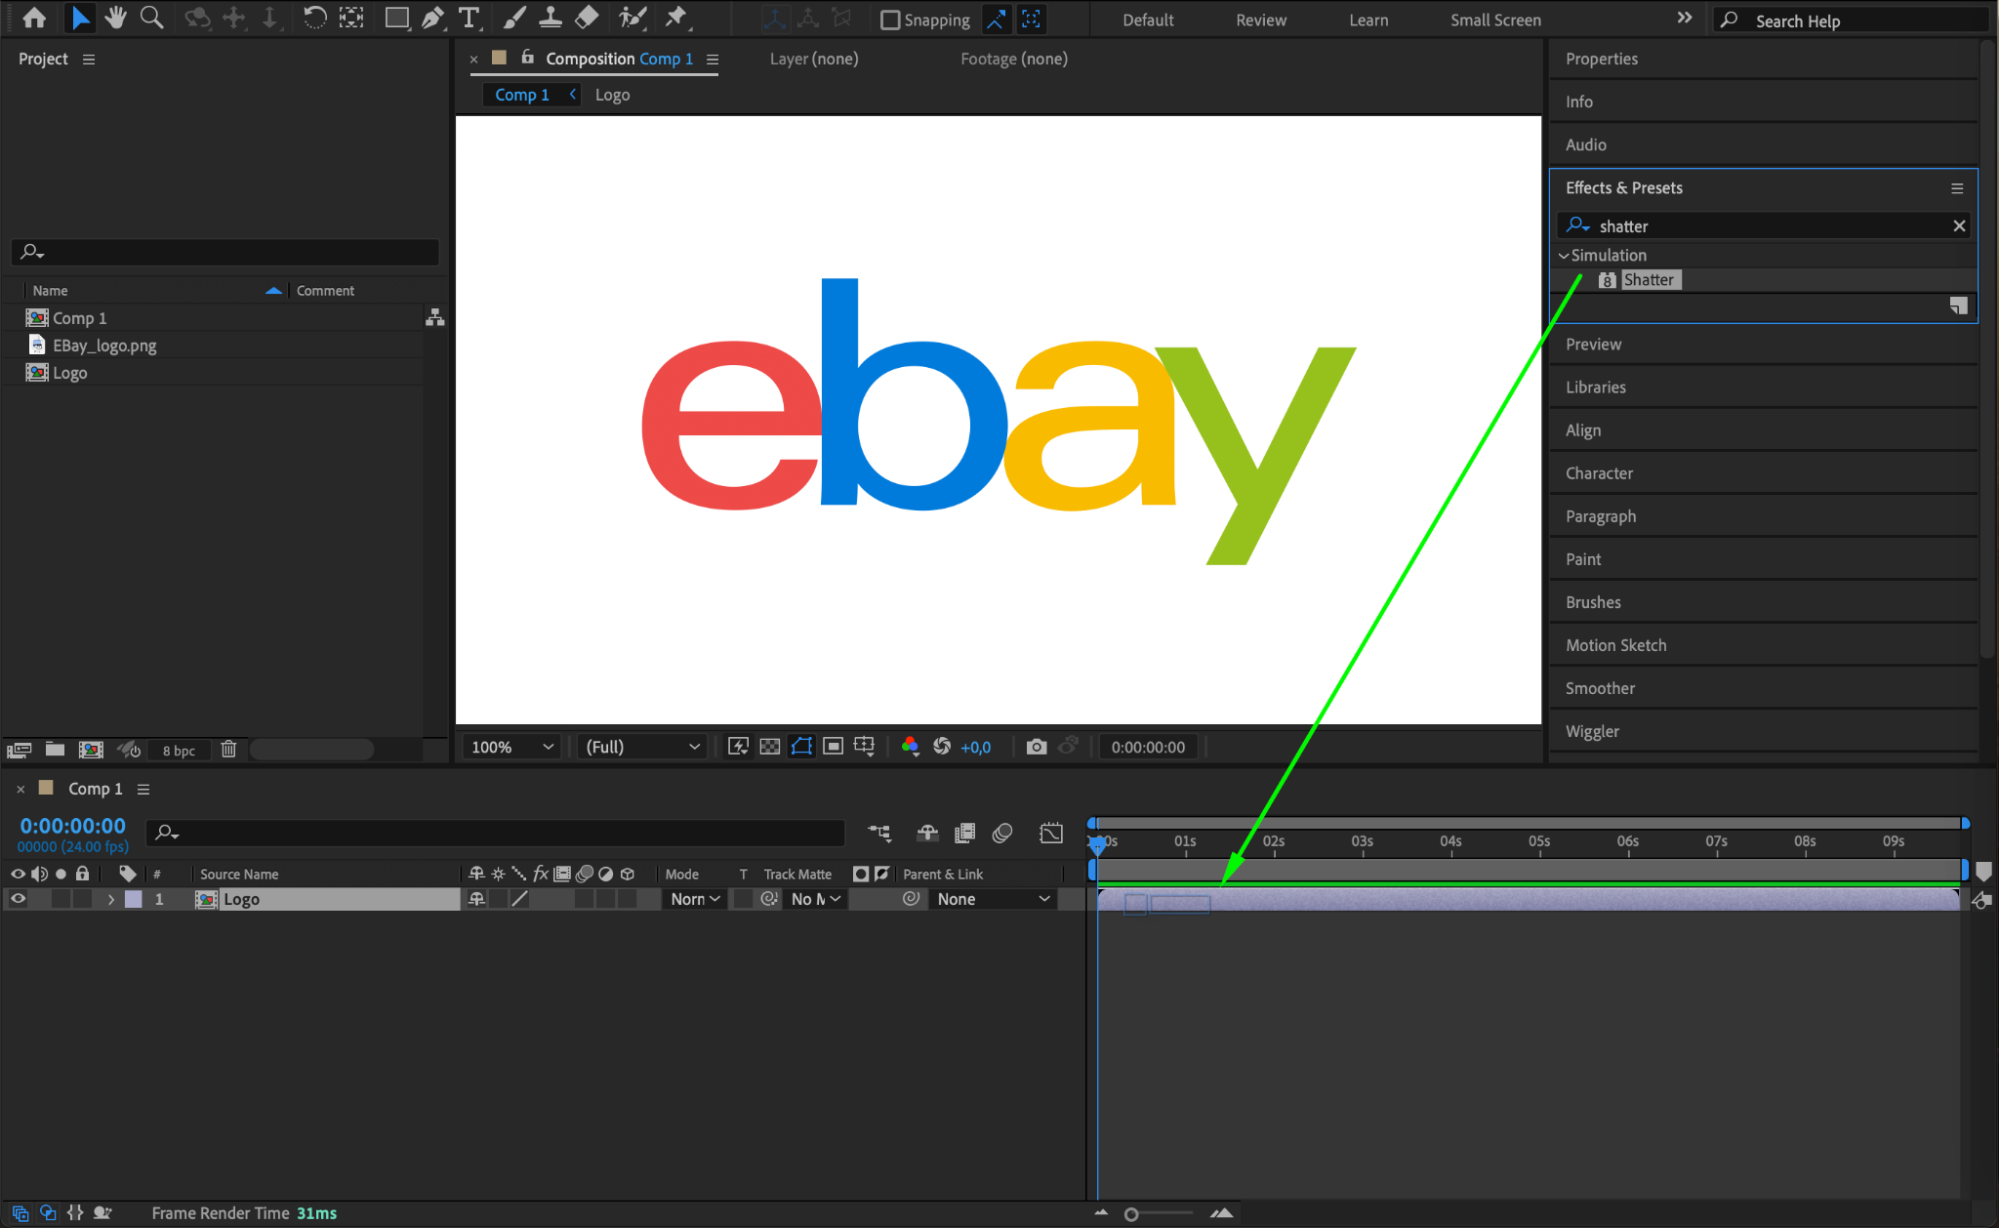The height and width of the screenshot is (1228, 1999).
Task: Expand the Logo layer properties
Action: pyautogui.click(x=111, y=899)
